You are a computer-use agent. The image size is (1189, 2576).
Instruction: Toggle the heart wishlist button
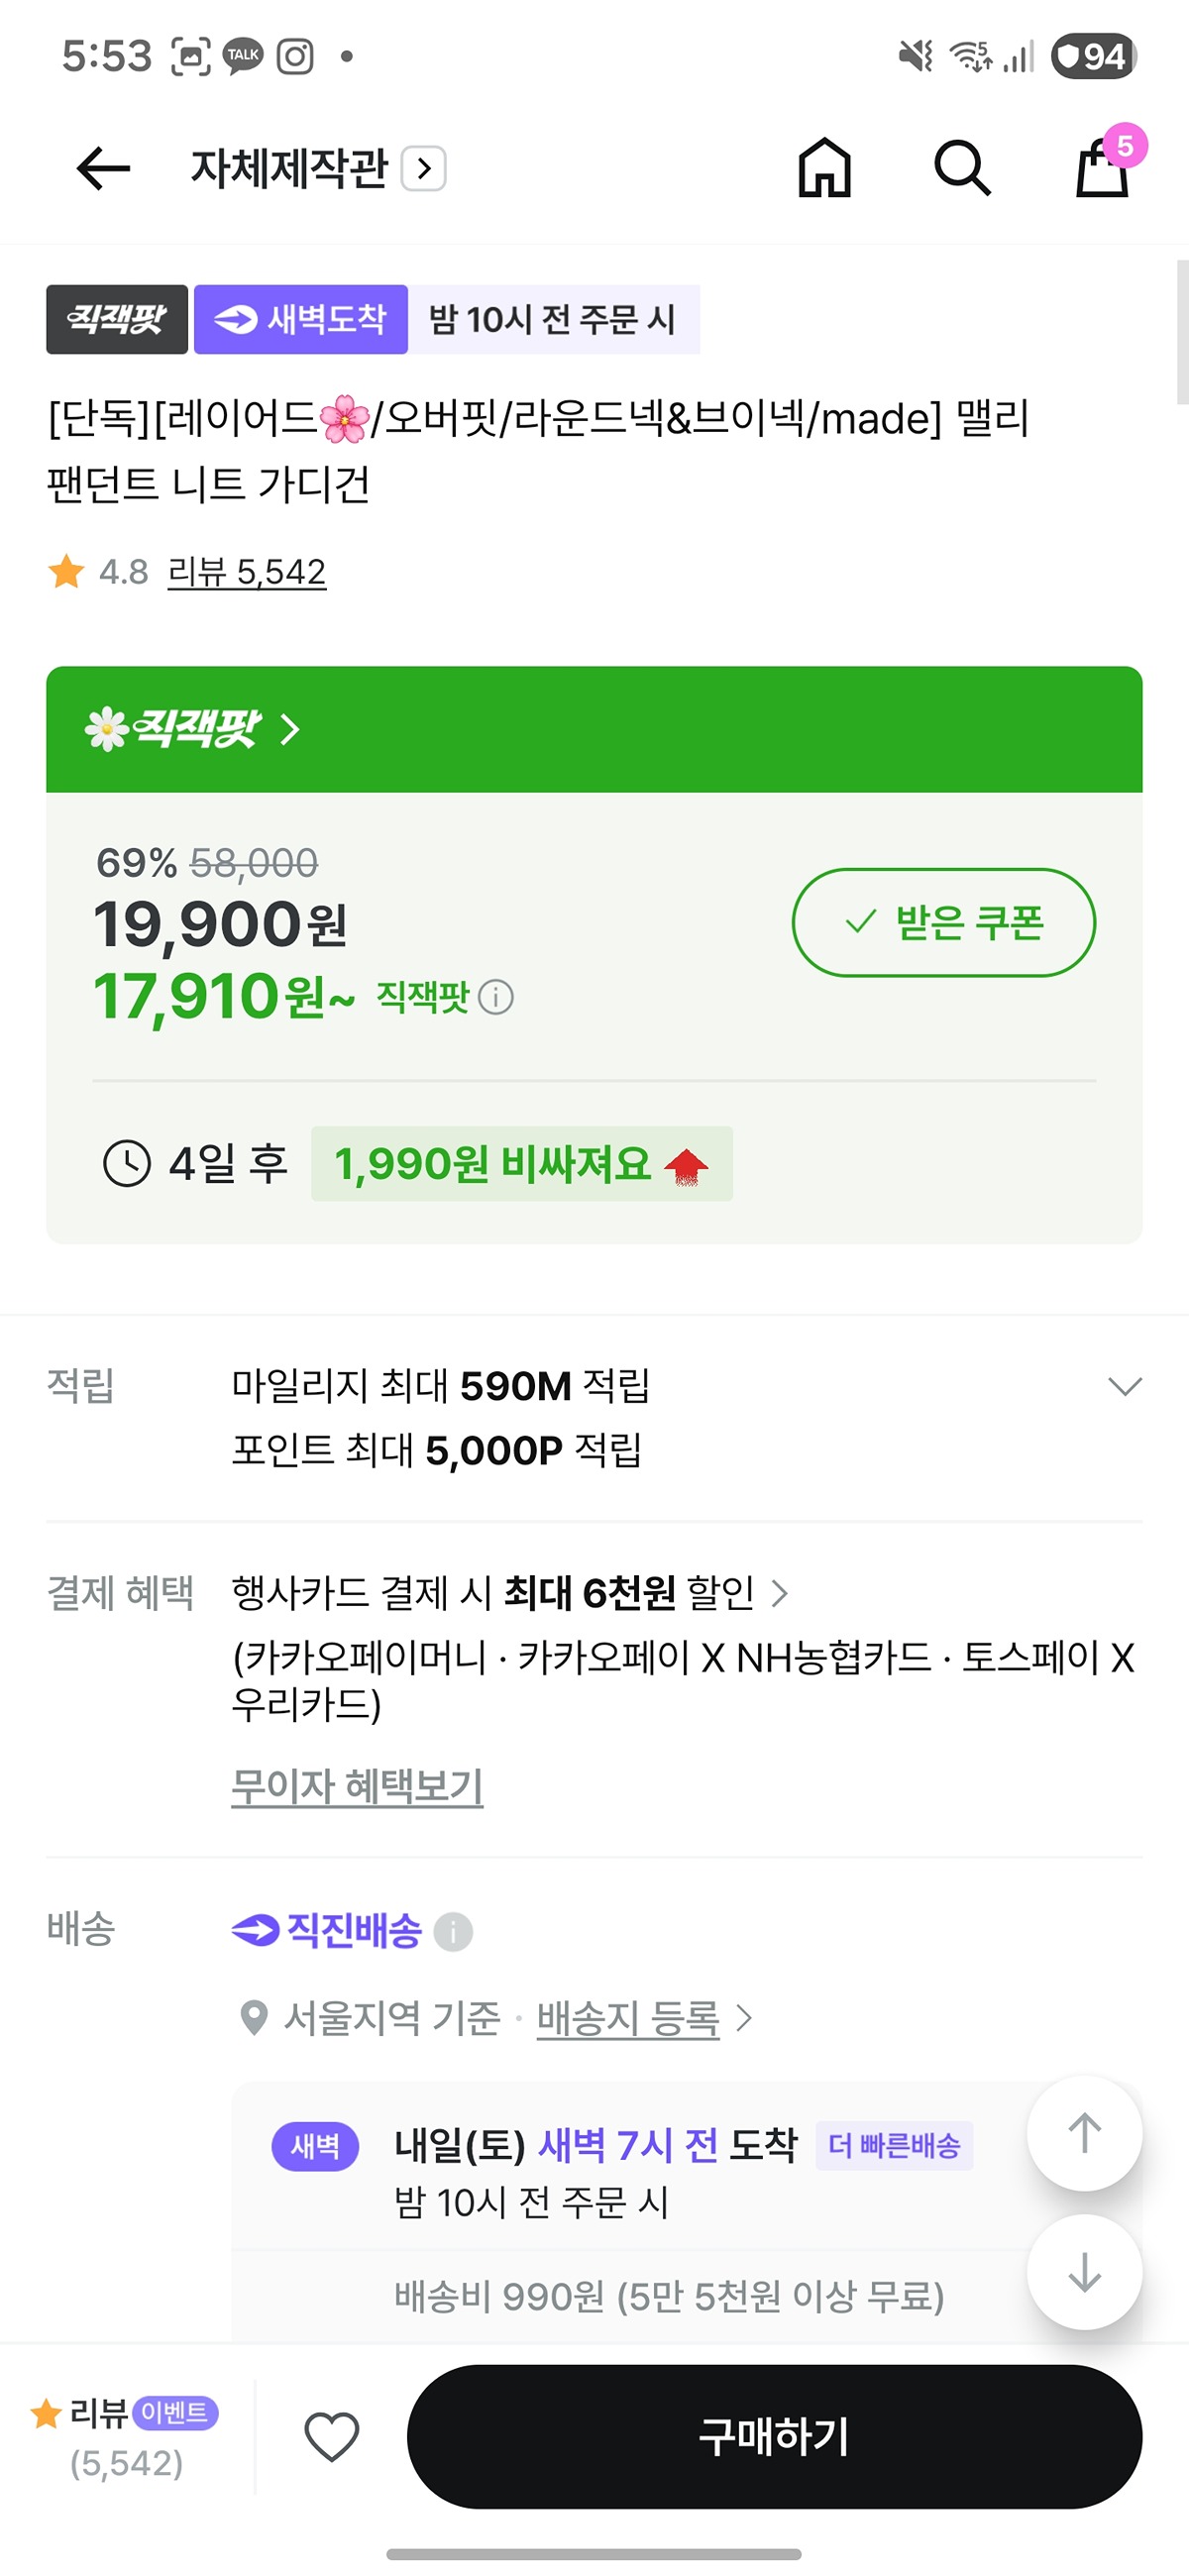[x=332, y=2437]
